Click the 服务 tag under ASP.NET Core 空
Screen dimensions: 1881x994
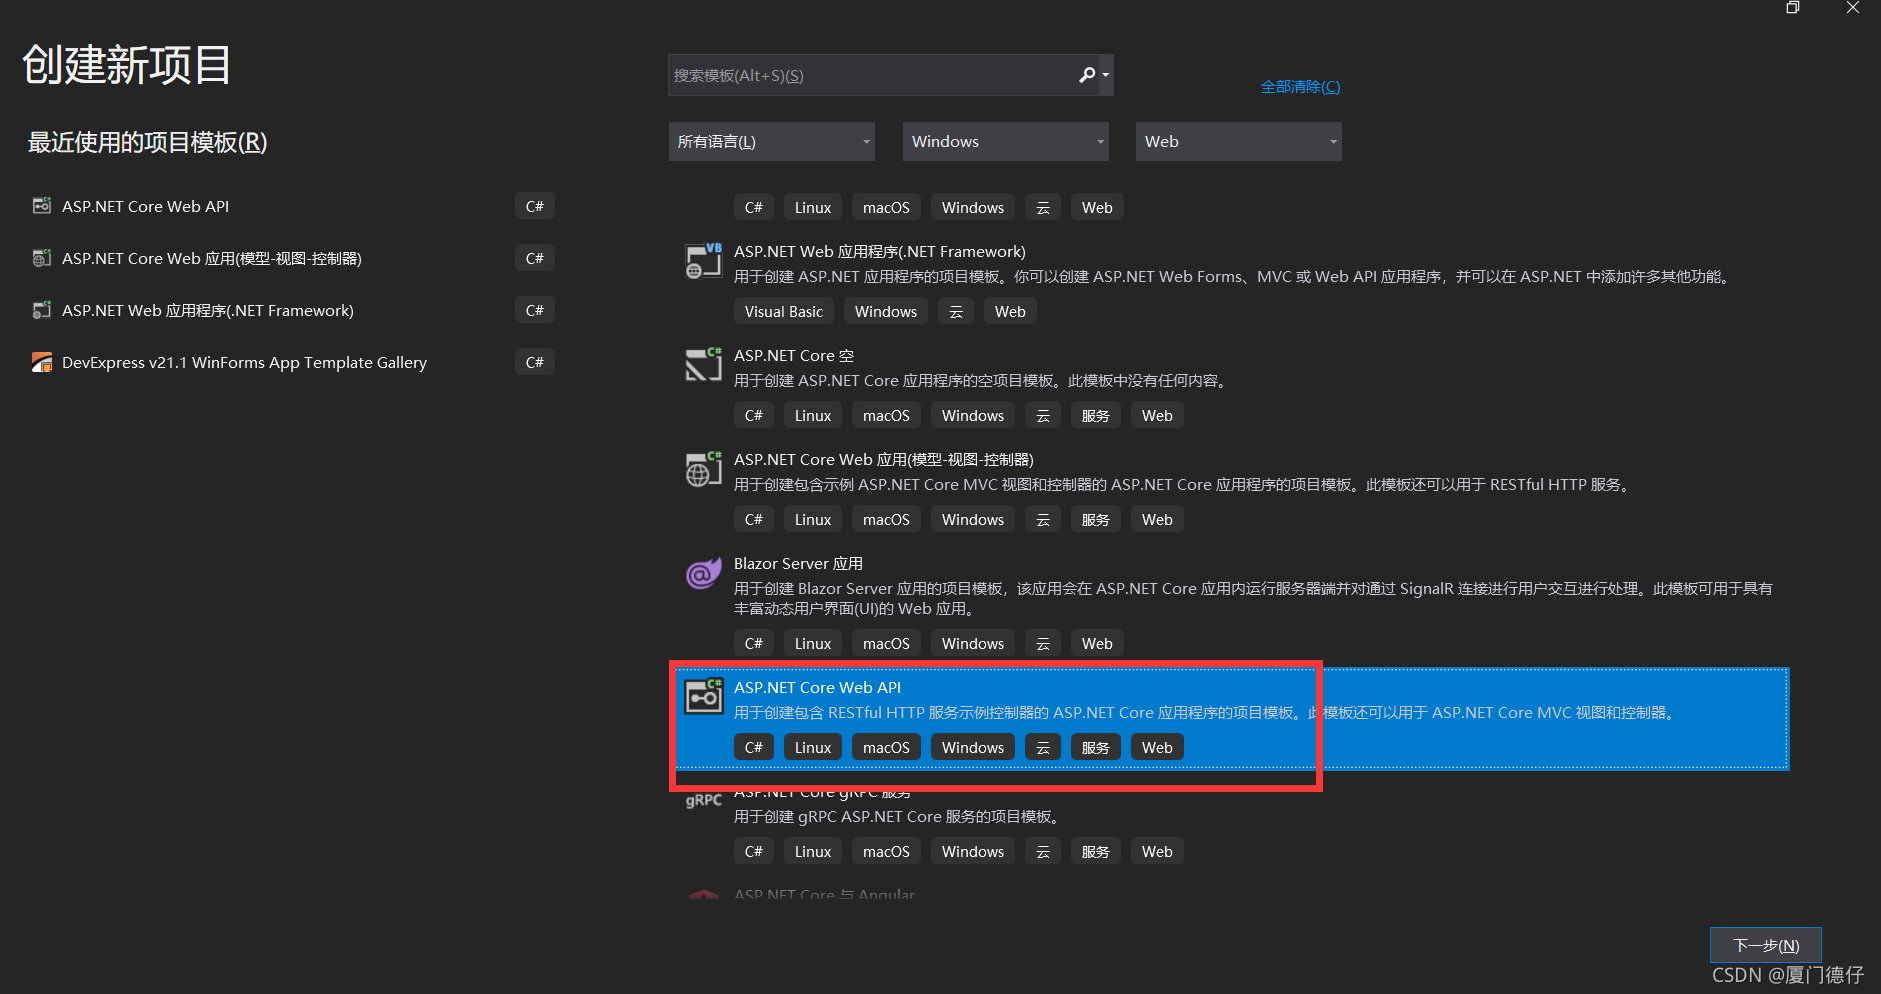(x=1096, y=416)
